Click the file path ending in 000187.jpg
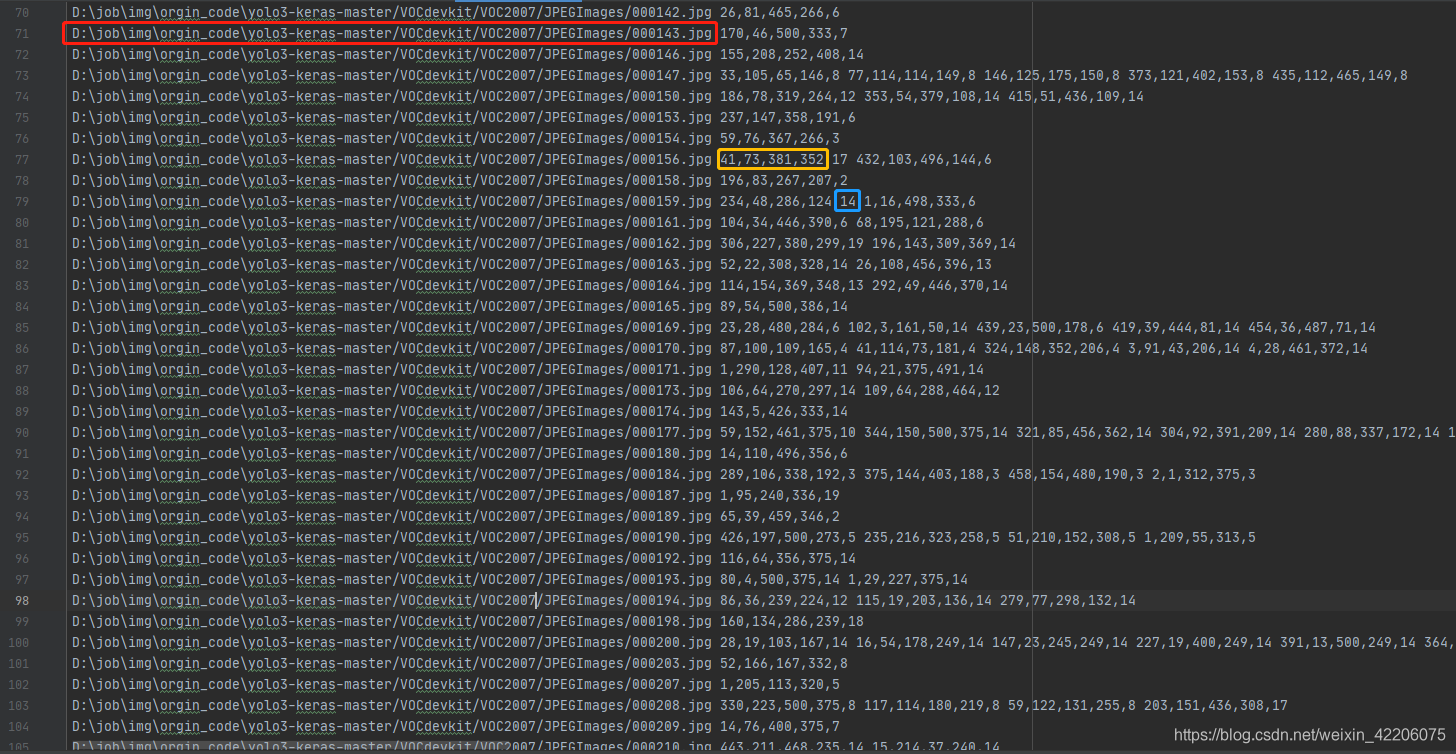 coord(392,496)
